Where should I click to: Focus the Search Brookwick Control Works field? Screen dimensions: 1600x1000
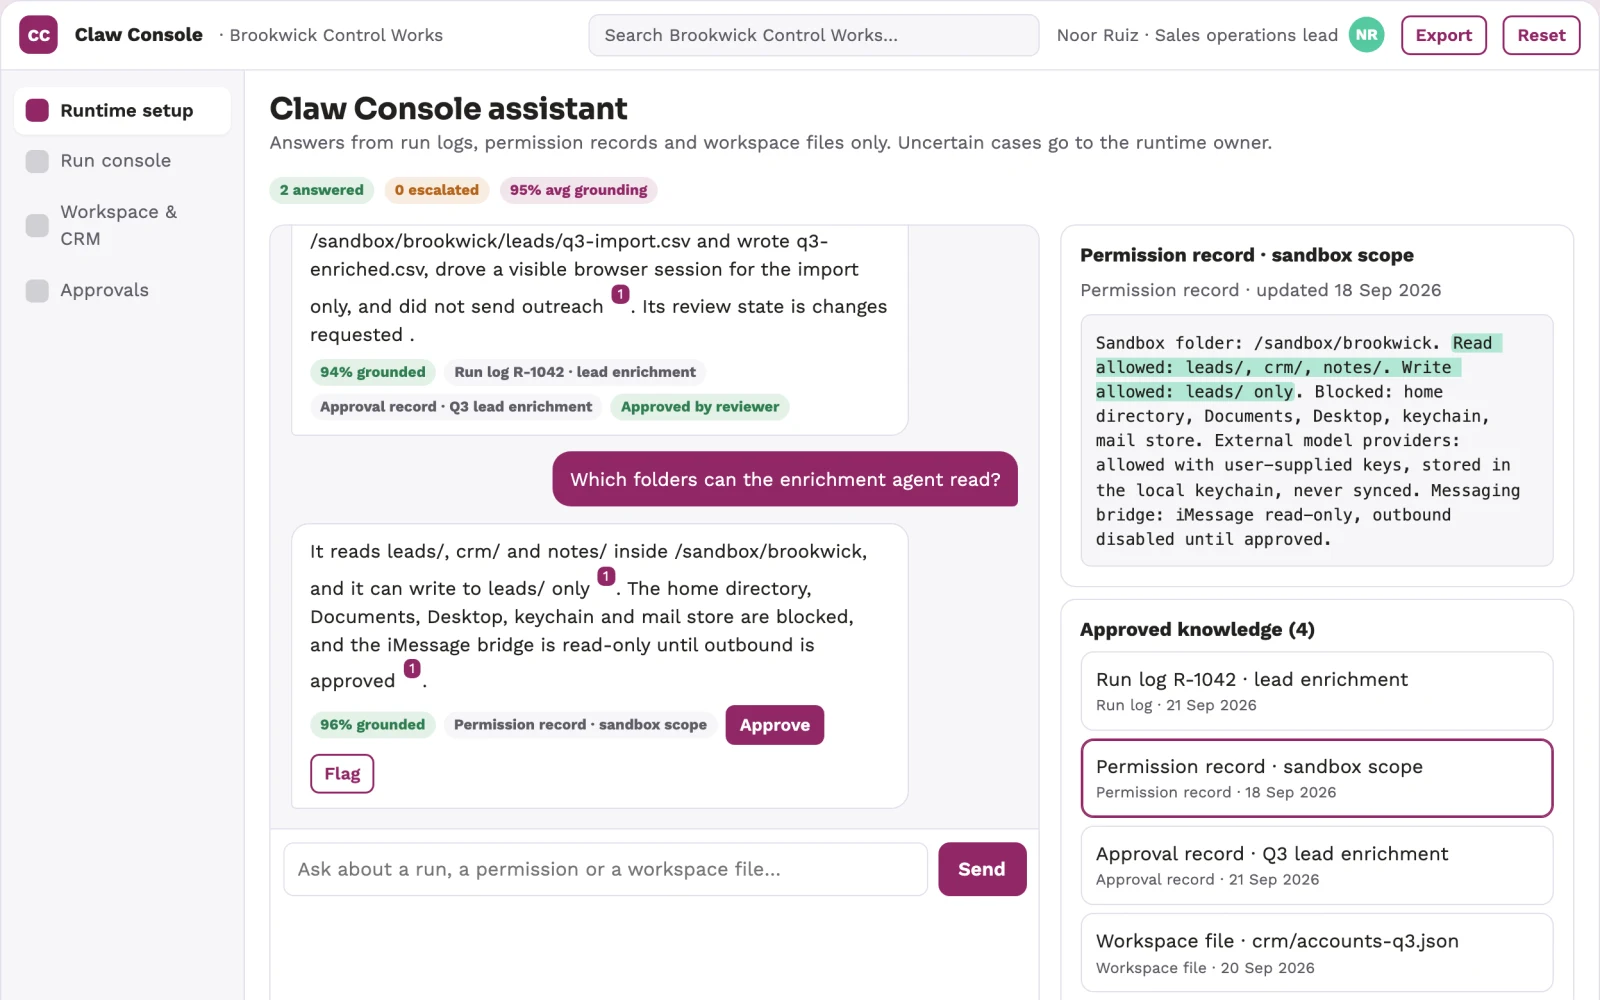[x=814, y=35]
